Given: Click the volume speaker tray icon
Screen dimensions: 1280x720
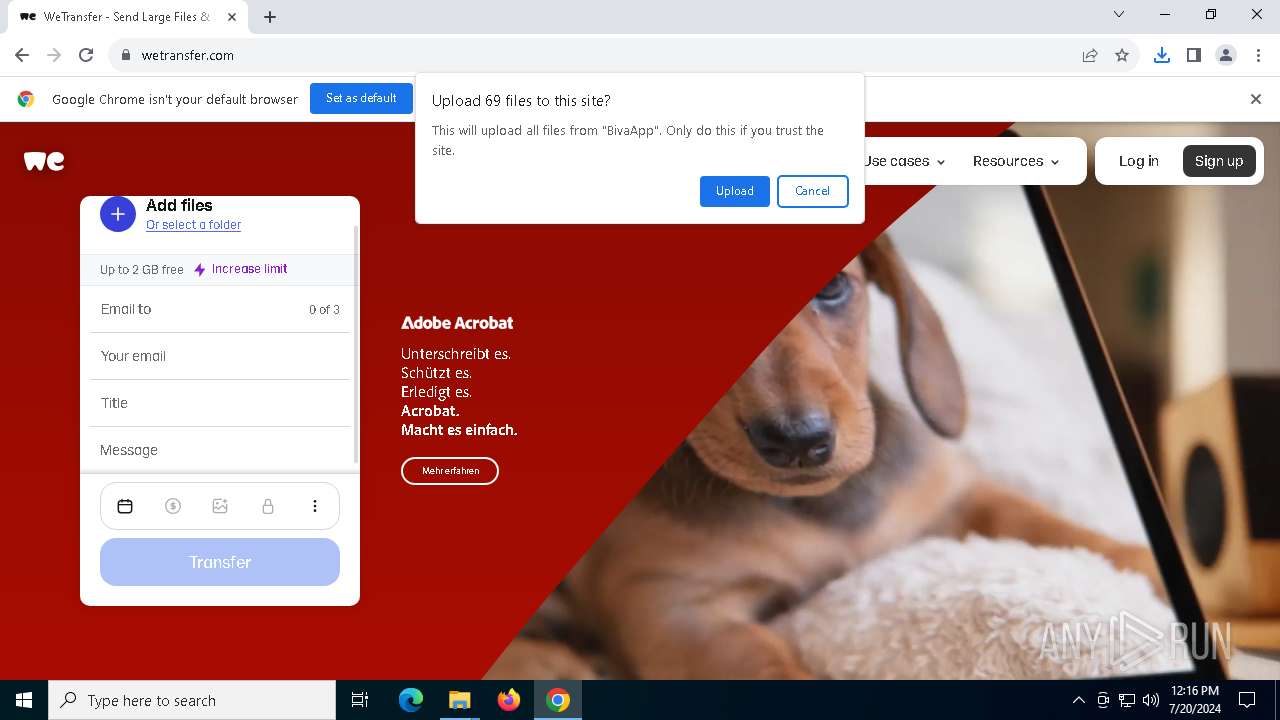Looking at the screenshot, I should (1151, 700).
